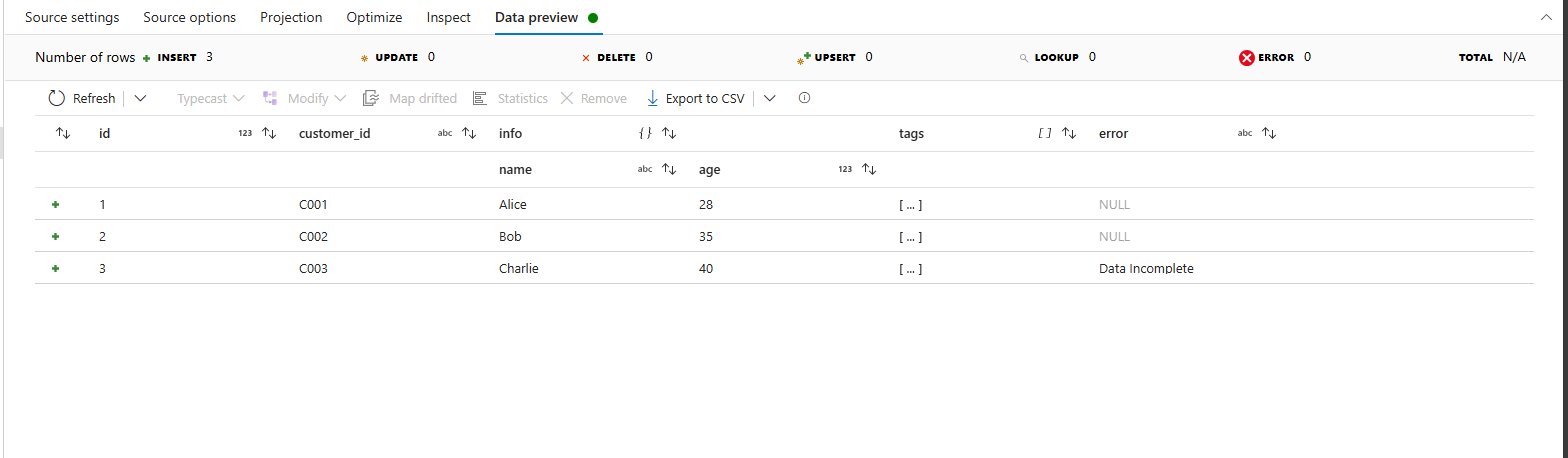Open the Projection tab
This screenshot has width=1568, height=458.
[x=291, y=18]
